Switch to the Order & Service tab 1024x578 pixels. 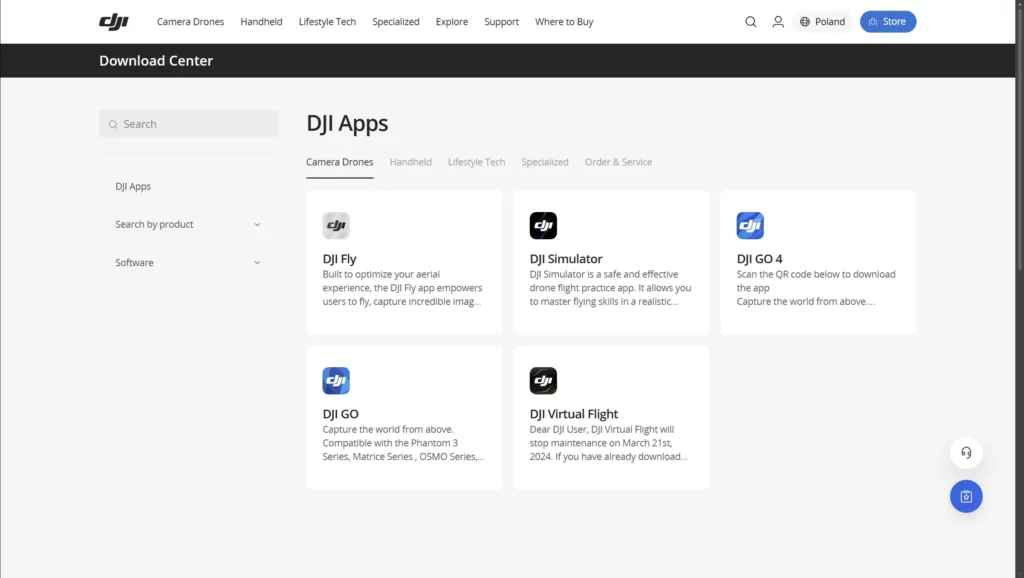tap(618, 162)
